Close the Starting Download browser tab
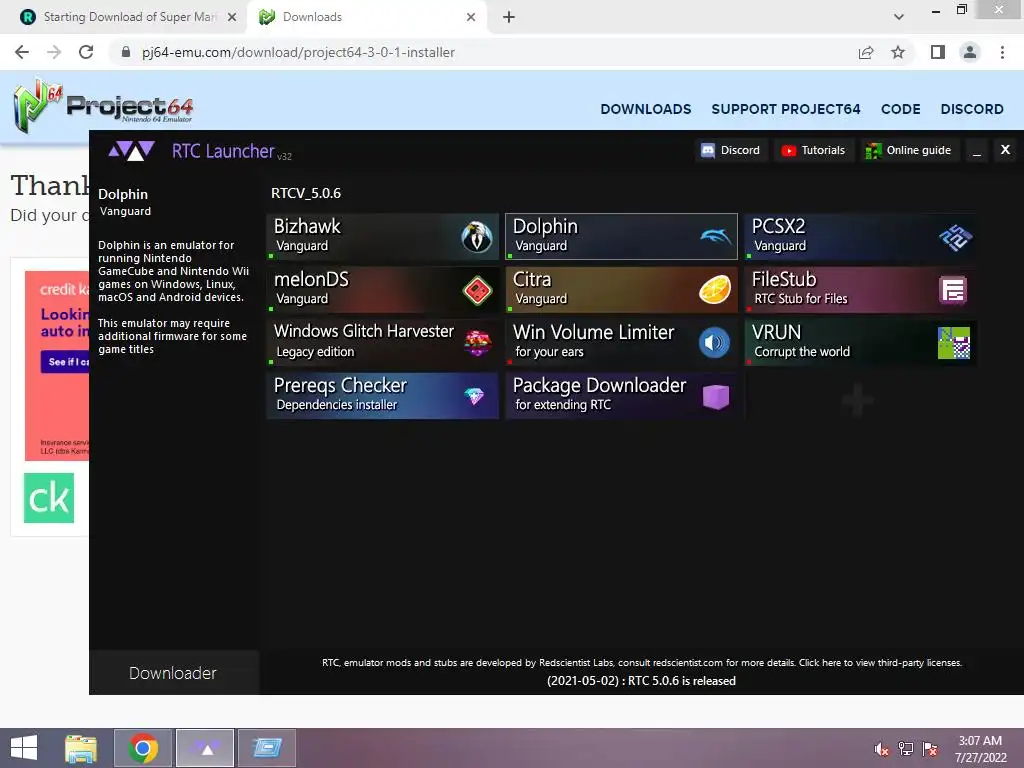Image resolution: width=1024 pixels, height=768 pixels. click(232, 17)
